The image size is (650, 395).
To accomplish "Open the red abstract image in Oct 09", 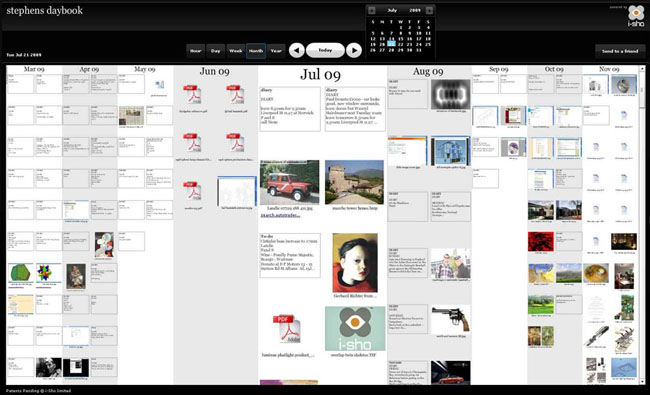I will pos(541,242).
